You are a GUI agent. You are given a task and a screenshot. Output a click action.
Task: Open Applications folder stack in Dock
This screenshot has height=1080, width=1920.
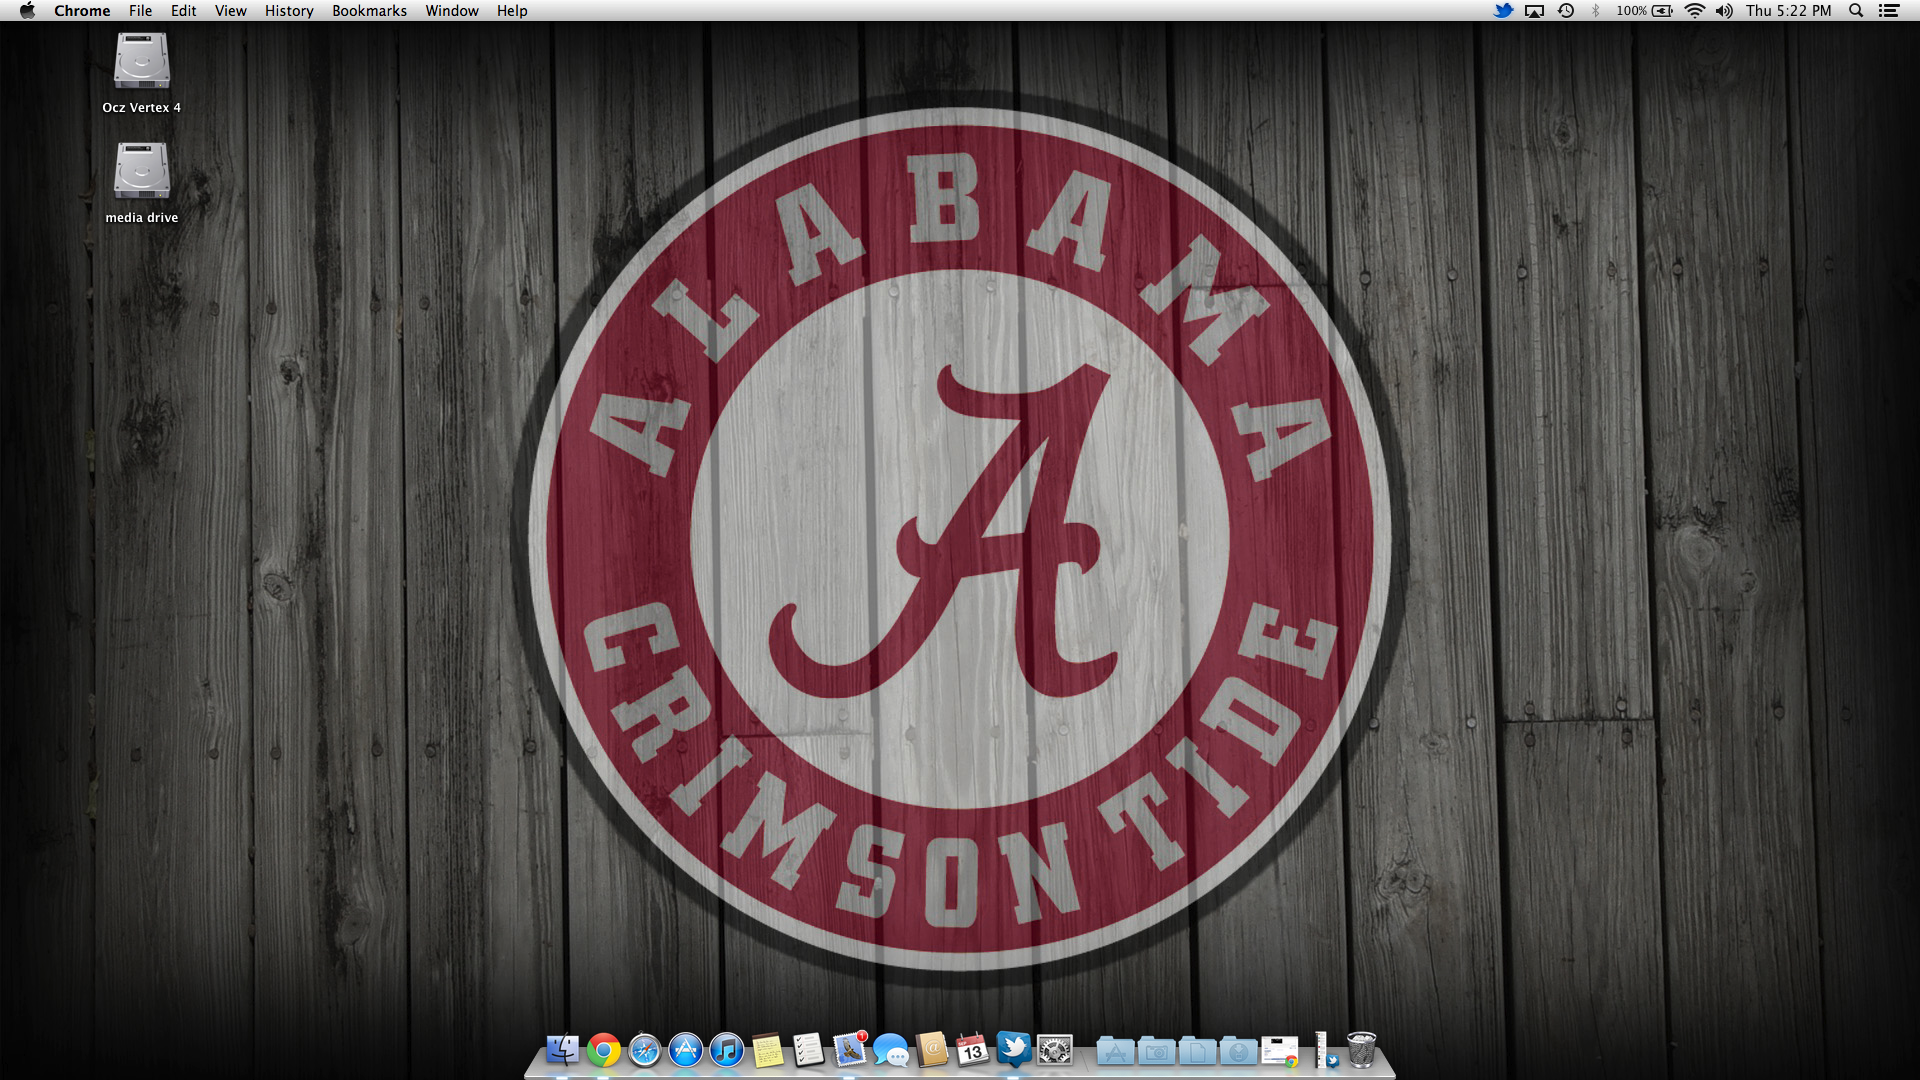(1115, 1050)
